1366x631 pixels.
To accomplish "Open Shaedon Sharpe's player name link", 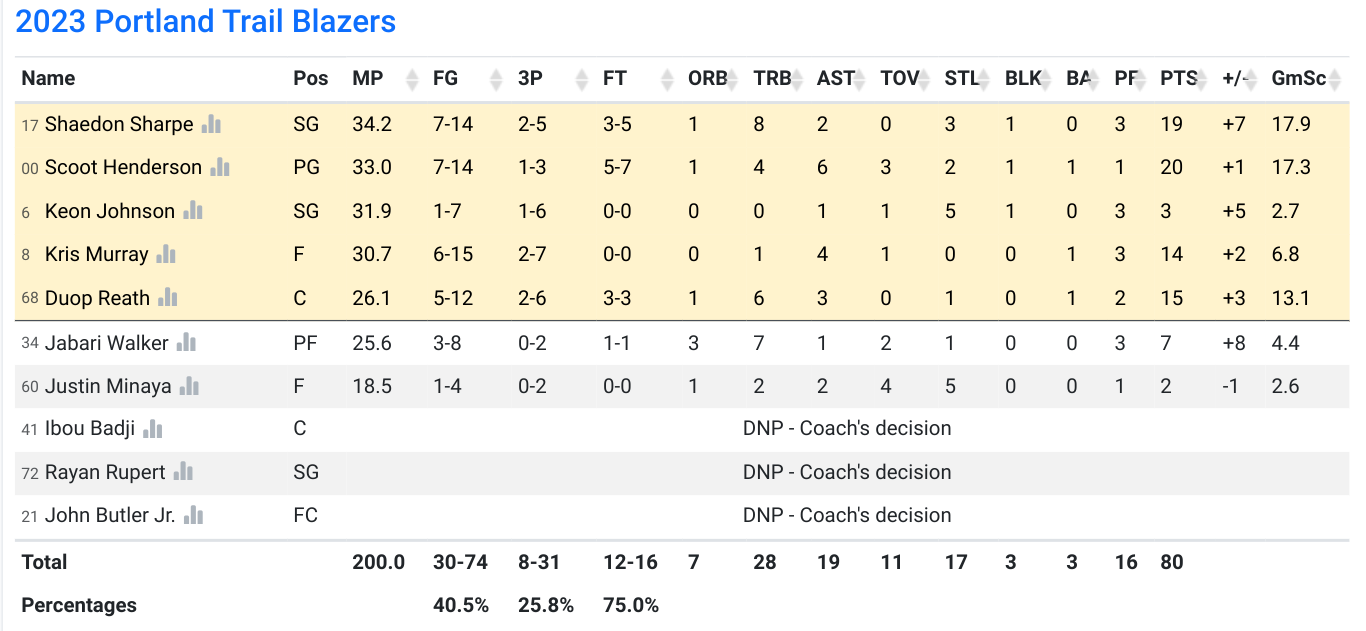I will pos(119,124).
